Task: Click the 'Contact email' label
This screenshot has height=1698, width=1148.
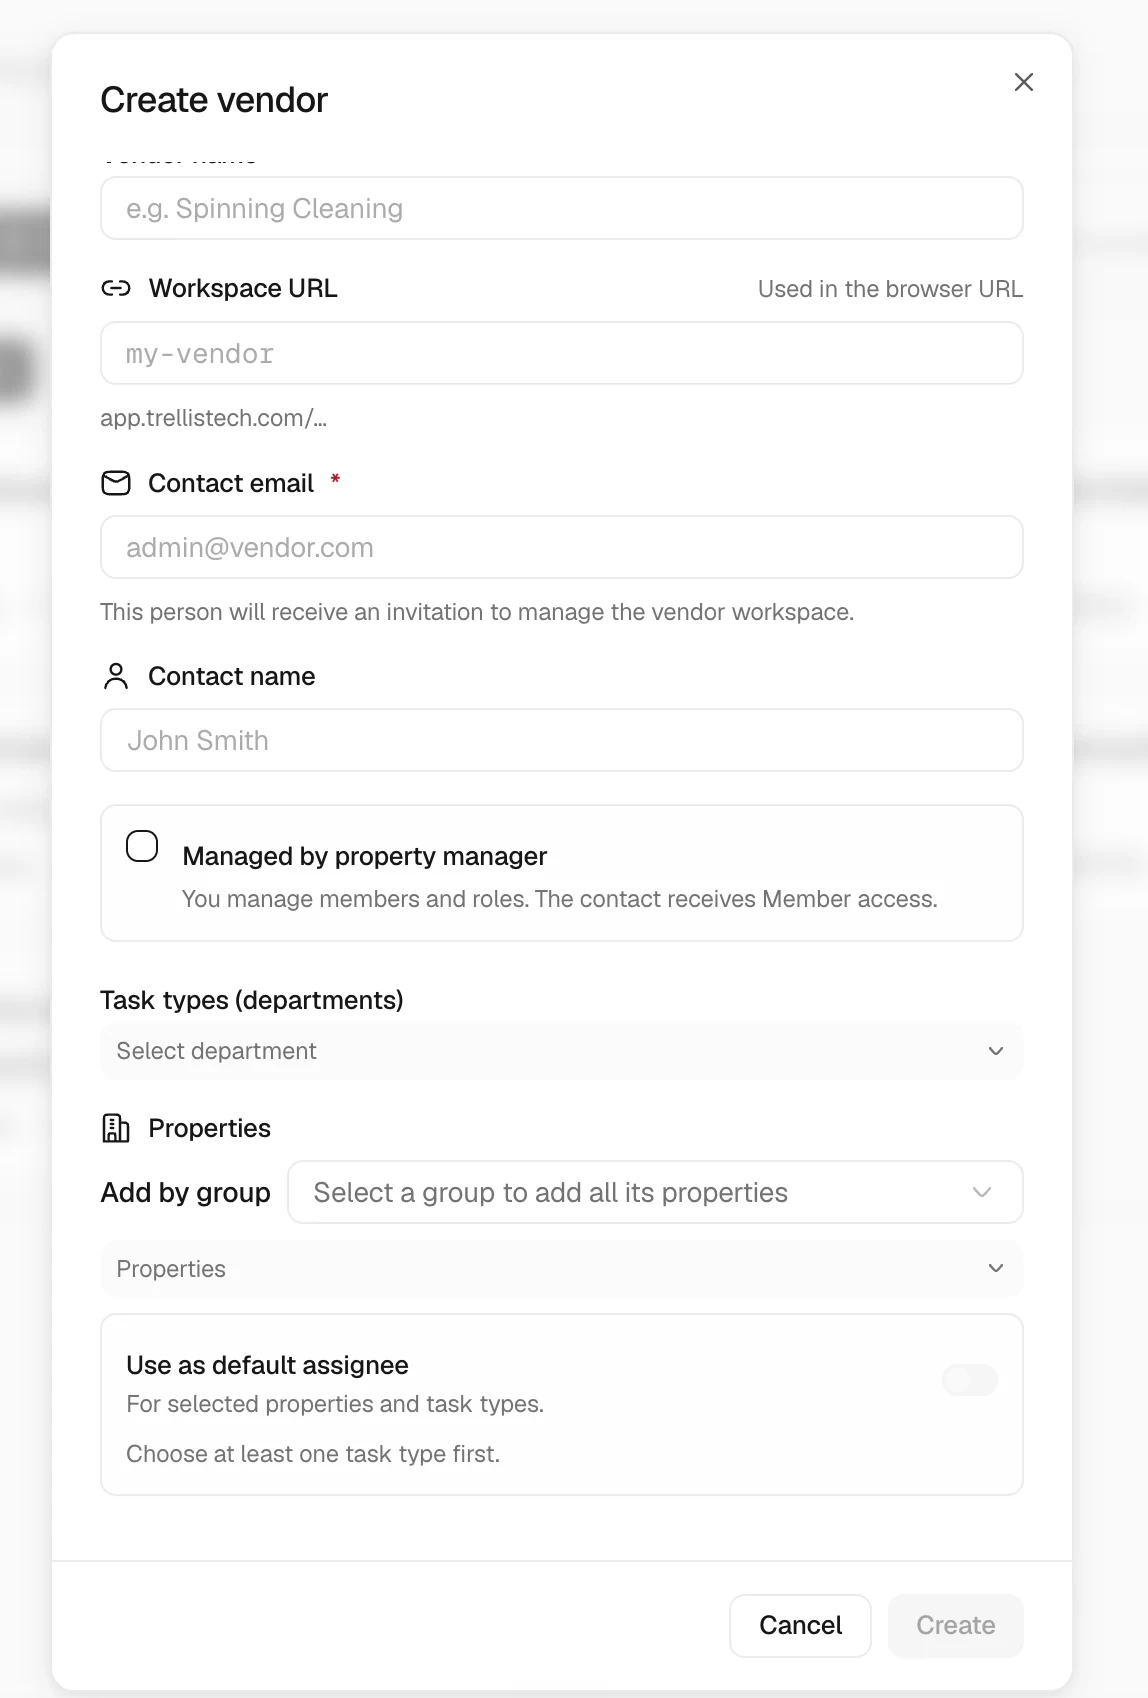Action: click(x=231, y=483)
